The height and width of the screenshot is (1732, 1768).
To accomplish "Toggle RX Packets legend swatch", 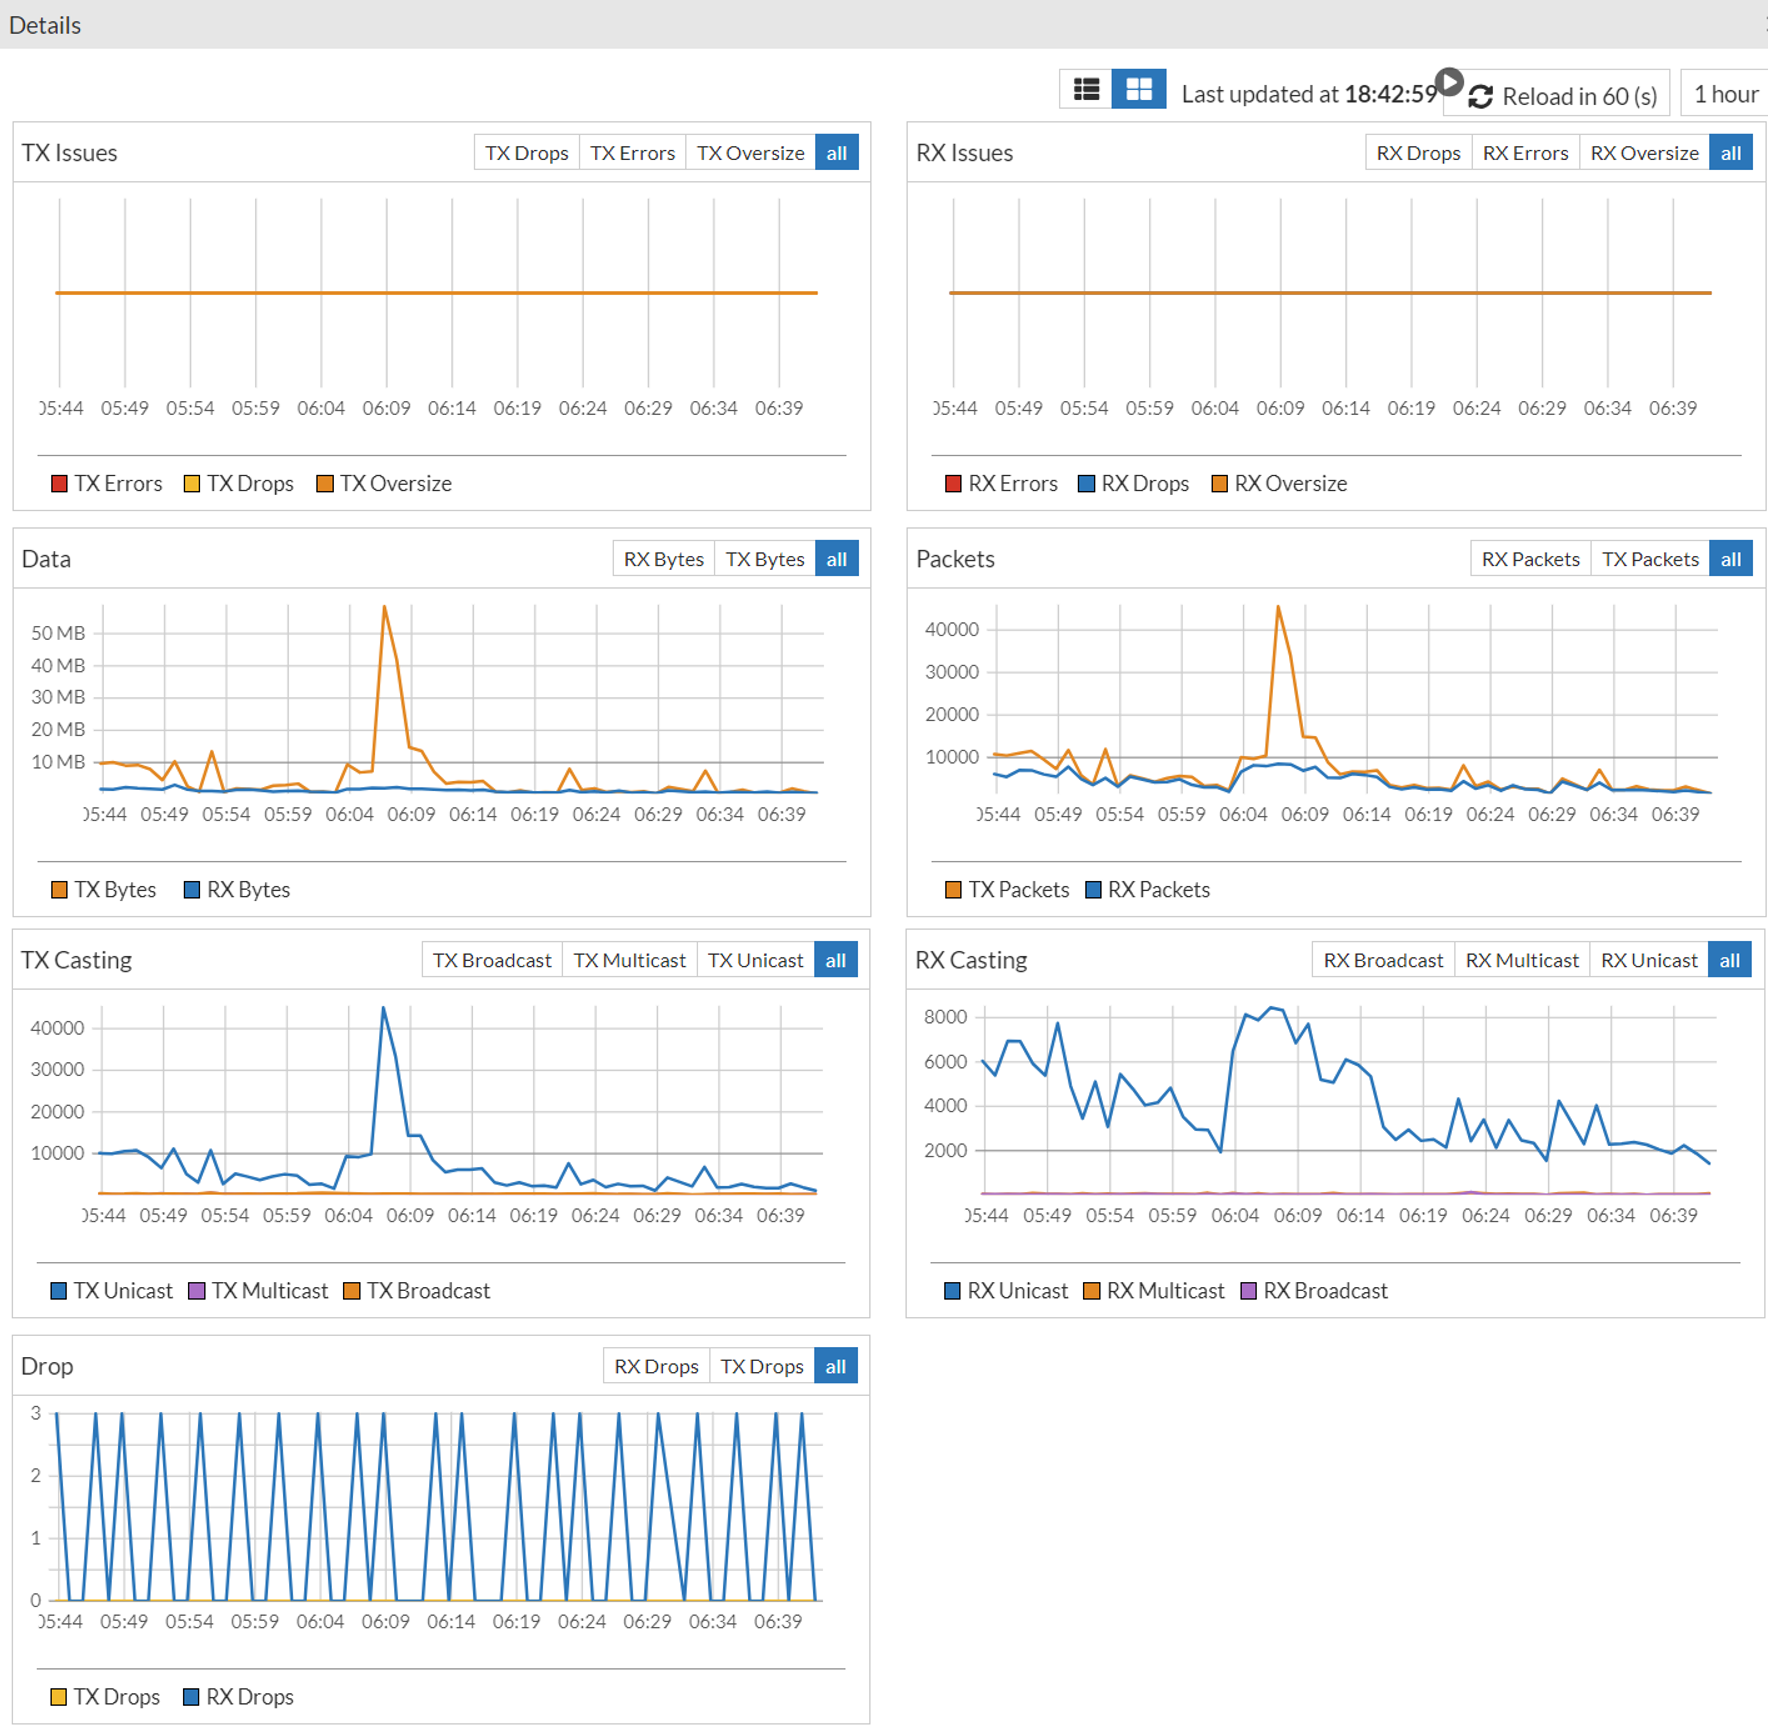I will click(1093, 890).
